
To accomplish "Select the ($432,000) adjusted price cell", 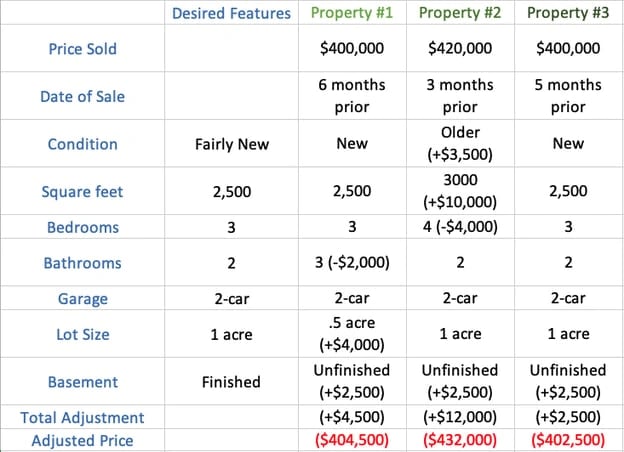I will pyautogui.click(x=460, y=440).
